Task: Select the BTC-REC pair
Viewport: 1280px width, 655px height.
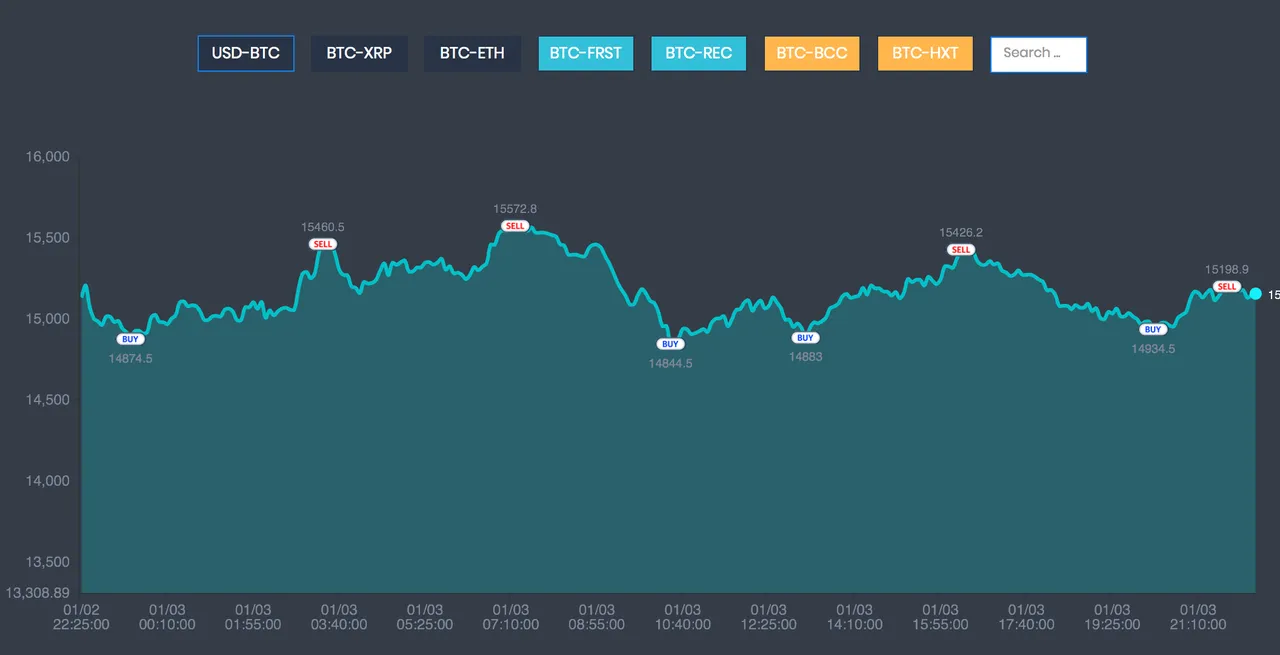Action: click(x=699, y=54)
